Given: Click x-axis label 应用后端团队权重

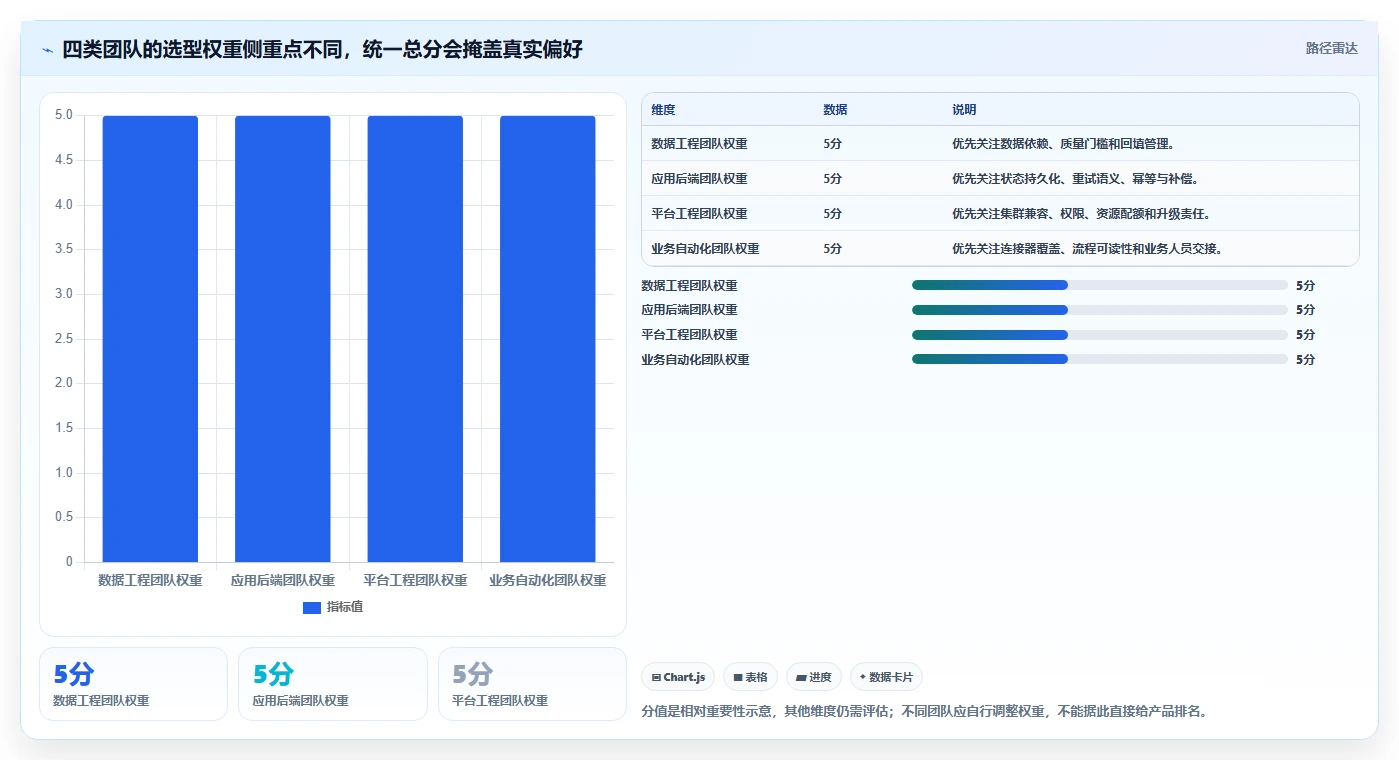Looking at the screenshot, I should 283,580.
